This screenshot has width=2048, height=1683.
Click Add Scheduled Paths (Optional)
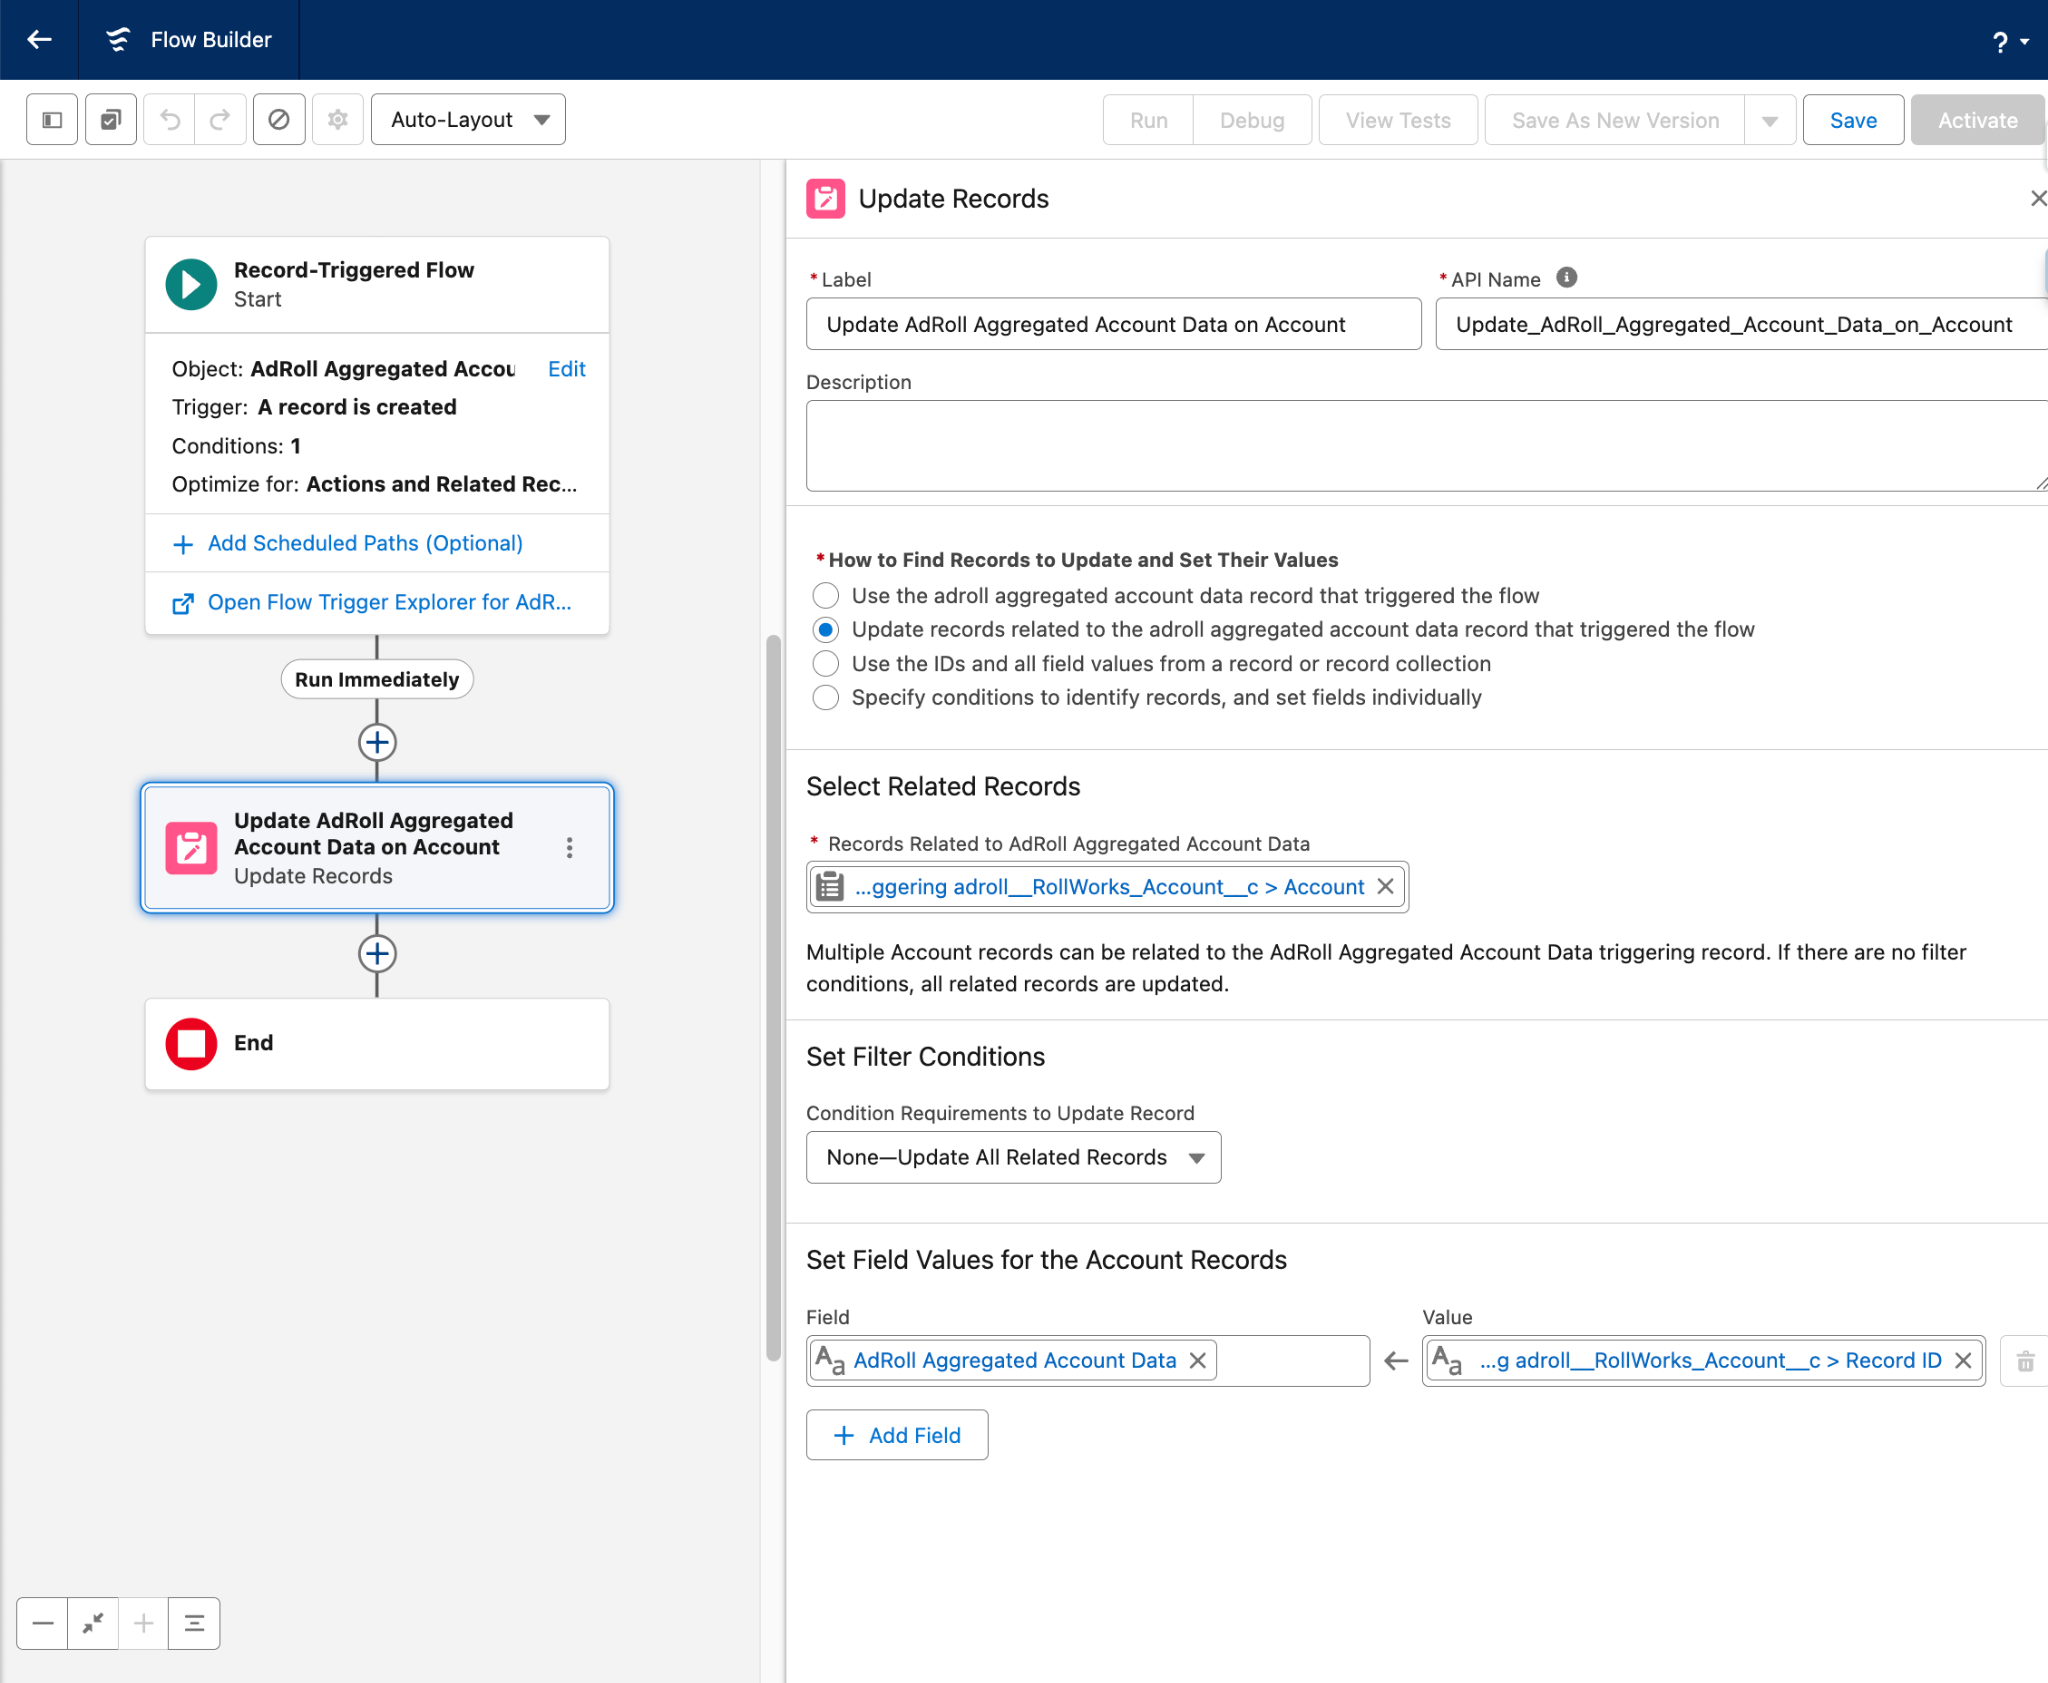click(365, 544)
